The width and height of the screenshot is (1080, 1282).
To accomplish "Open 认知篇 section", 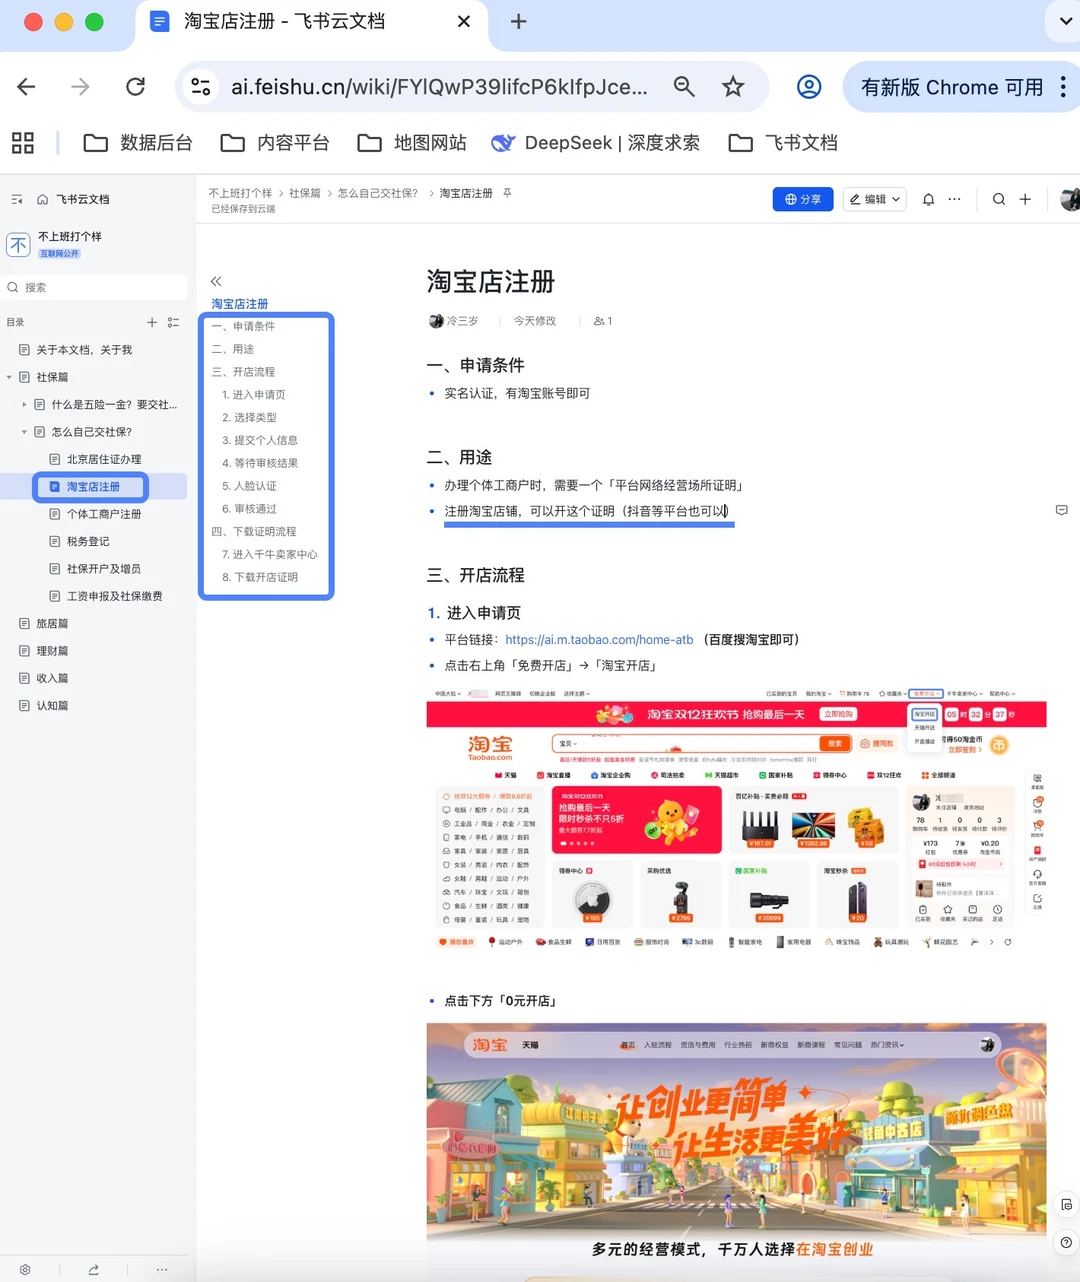I will point(52,705).
